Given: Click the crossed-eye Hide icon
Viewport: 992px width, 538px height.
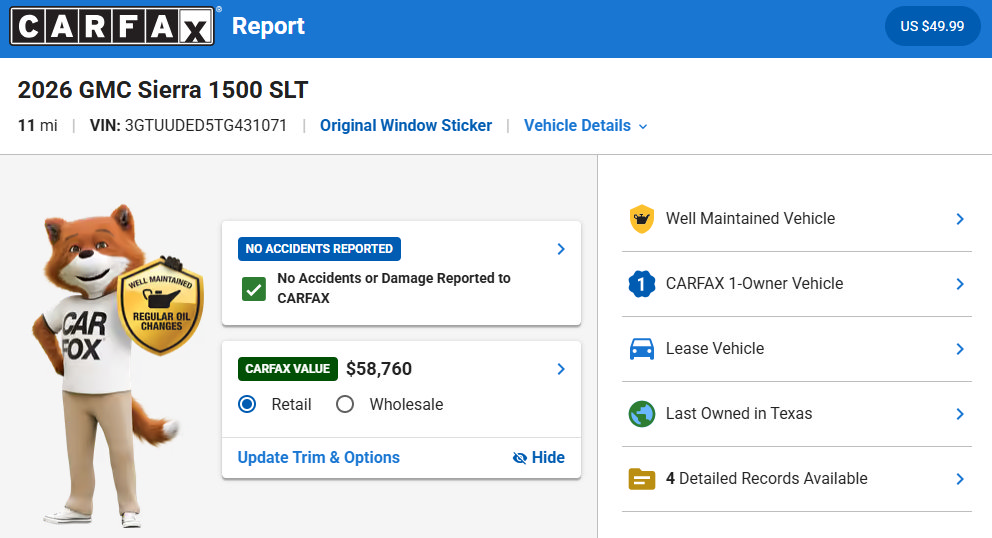Looking at the screenshot, I should (519, 458).
